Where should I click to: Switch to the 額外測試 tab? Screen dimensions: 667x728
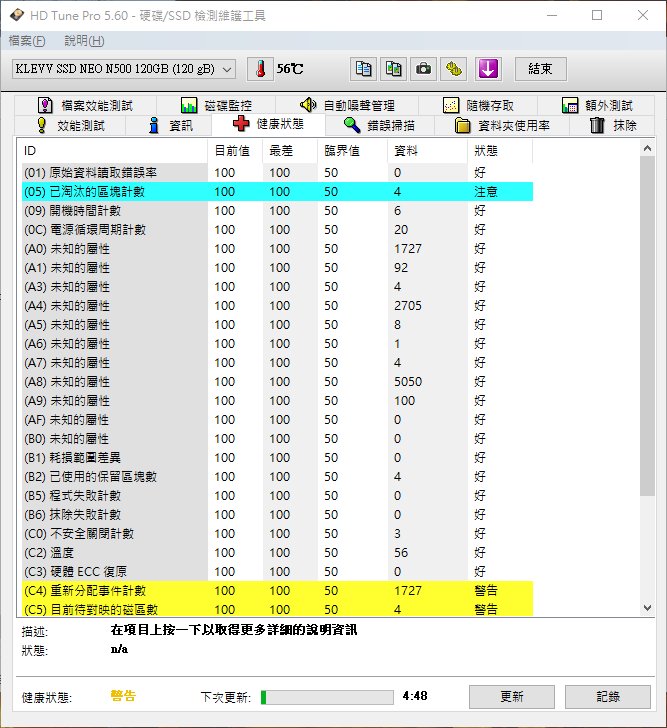[x=596, y=105]
